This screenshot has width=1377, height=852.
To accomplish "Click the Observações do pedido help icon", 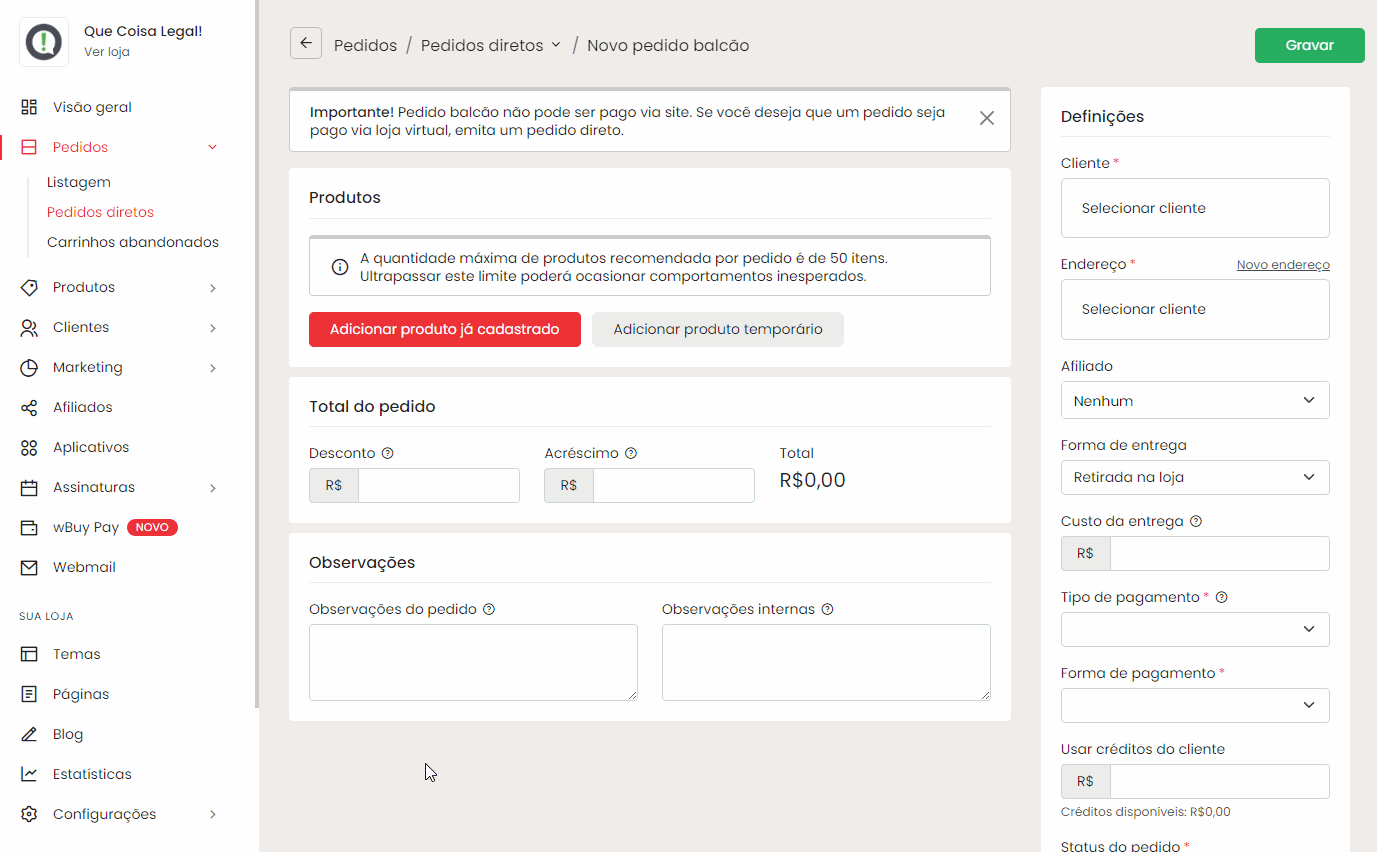I will [x=489, y=609].
